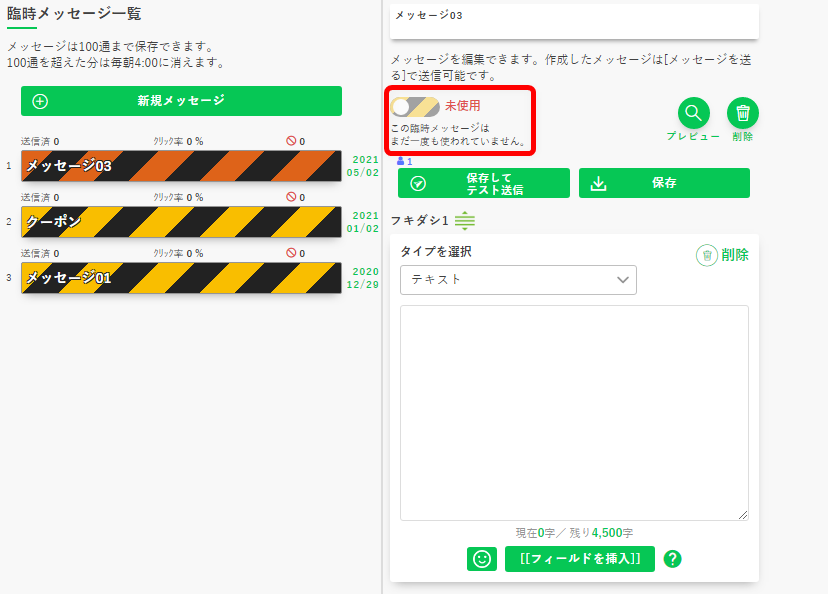828x594 pixels.
Task: Open the タイプを選択 dropdown
Action: tap(518, 280)
